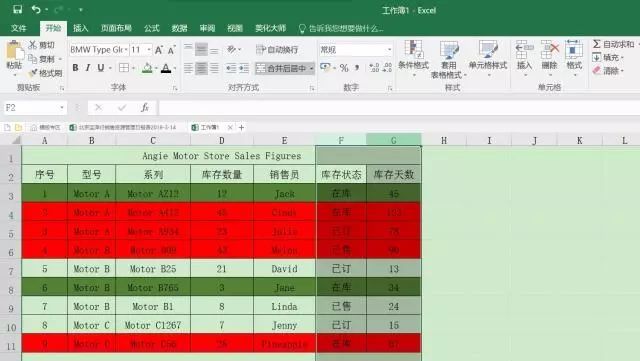Increase font size with large A icon

pos(159,50)
